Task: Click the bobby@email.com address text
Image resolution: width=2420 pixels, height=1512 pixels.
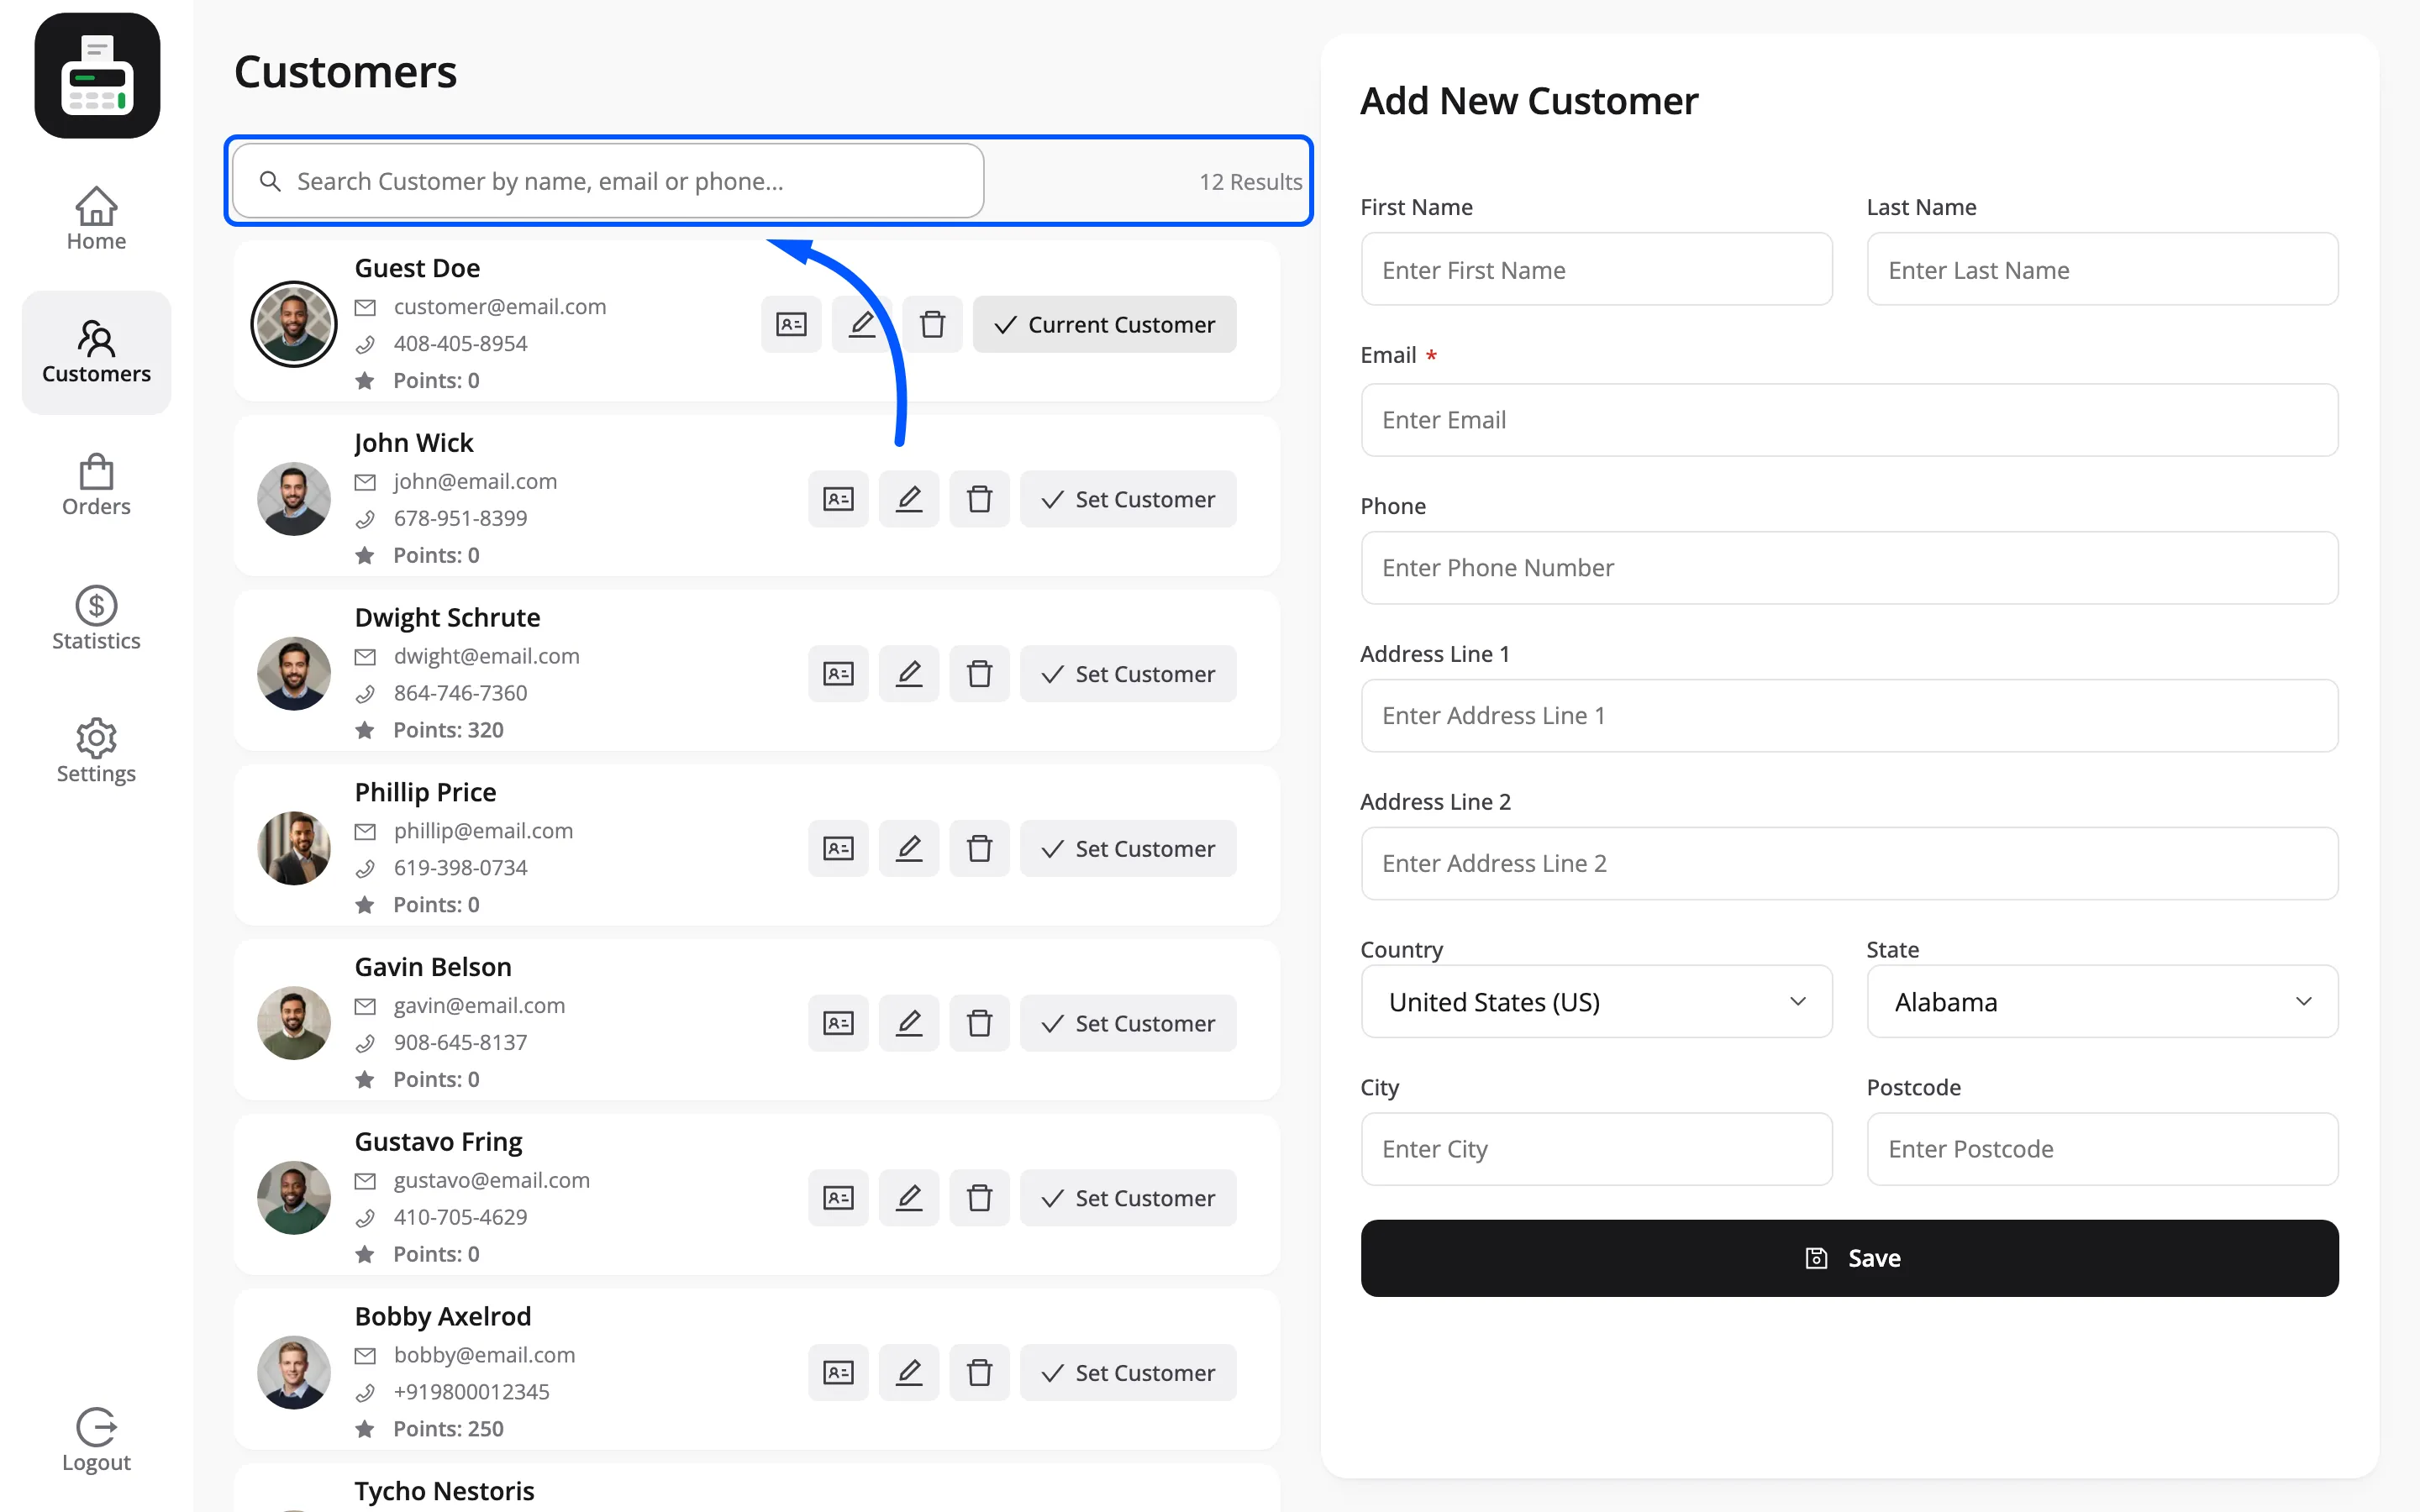Action: [484, 1355]
